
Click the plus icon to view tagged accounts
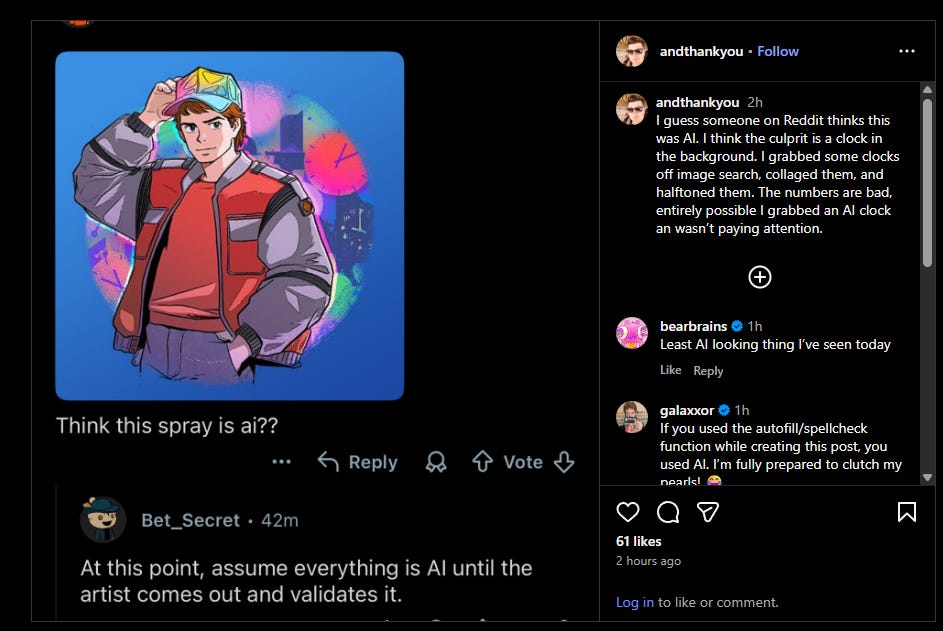[x=760, y=278]
